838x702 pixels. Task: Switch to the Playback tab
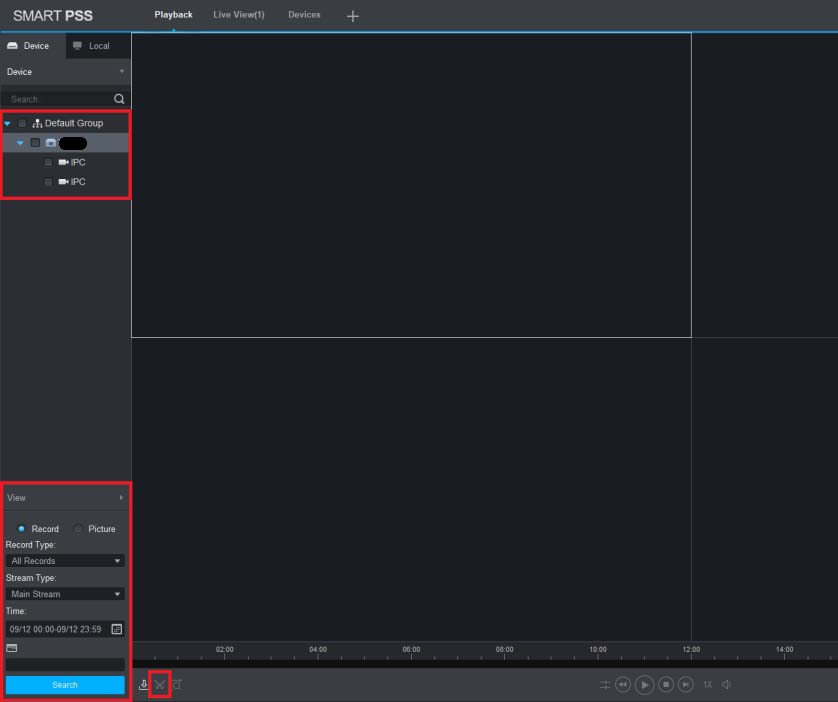pos(173,15)
